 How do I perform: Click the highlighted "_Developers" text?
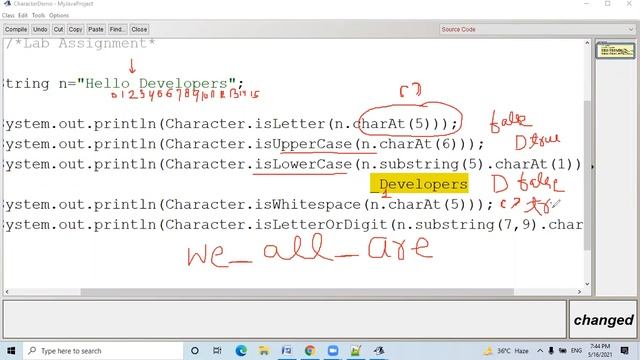click(419, 184)
